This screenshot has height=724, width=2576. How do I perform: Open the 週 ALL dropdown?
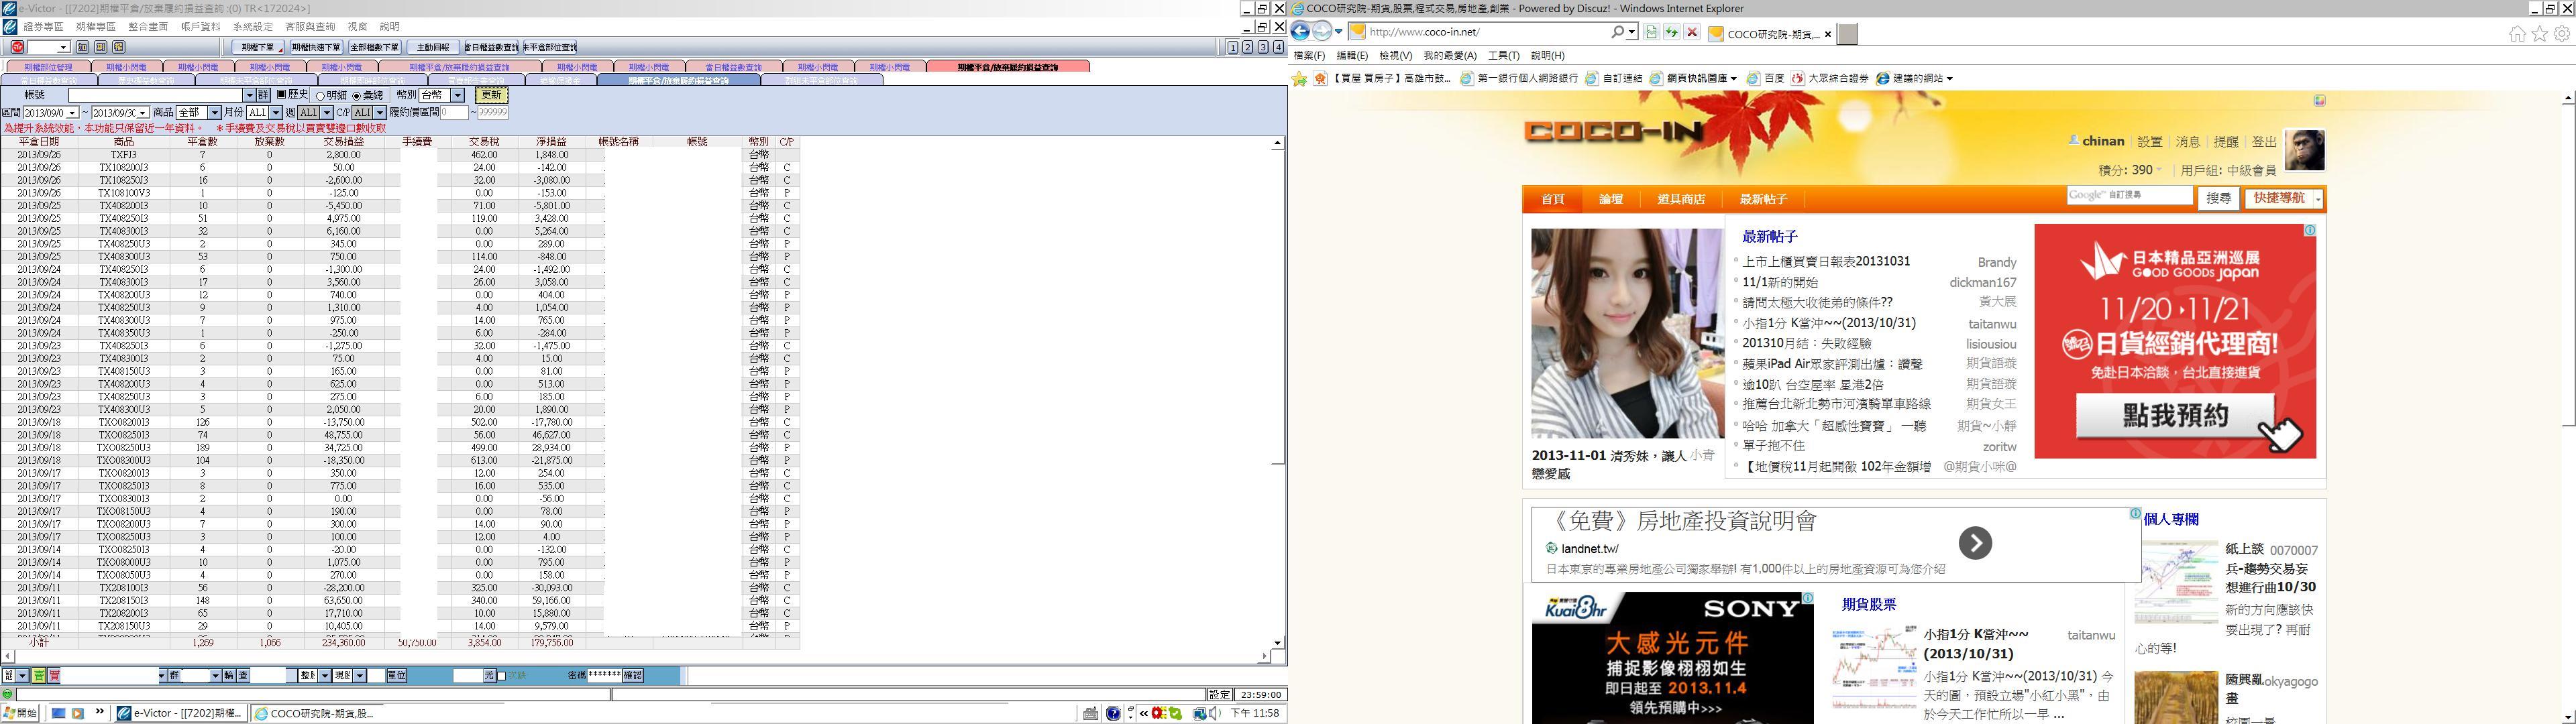pos(326,113)
